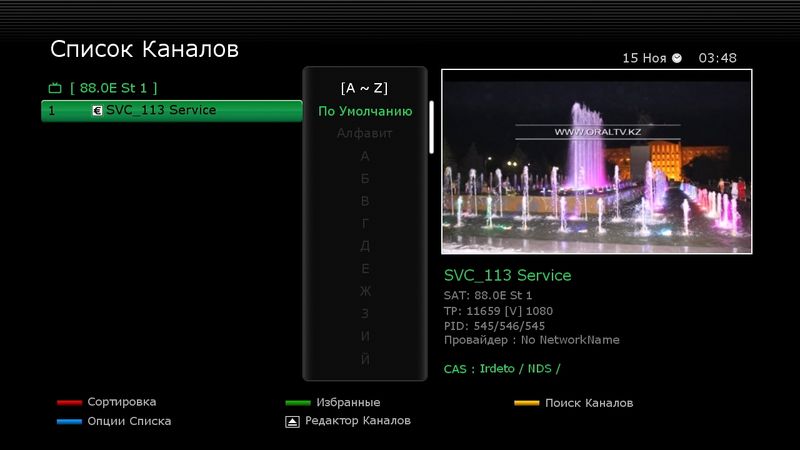Click the Опции Списка label
The height and width of the screenshot is (450, 800).
pos(129,421)
